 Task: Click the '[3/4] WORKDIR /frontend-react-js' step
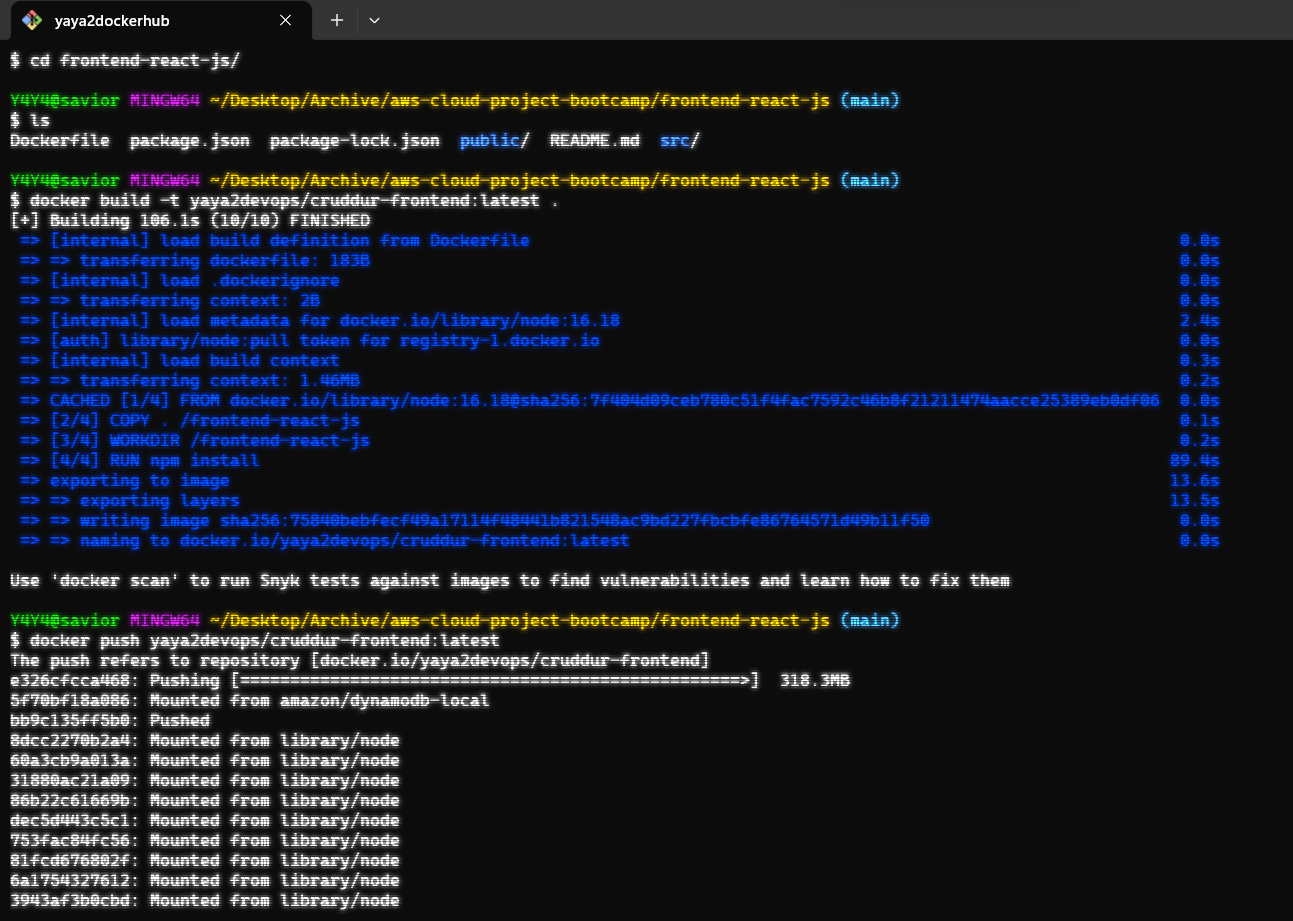[x=195, y=440]
